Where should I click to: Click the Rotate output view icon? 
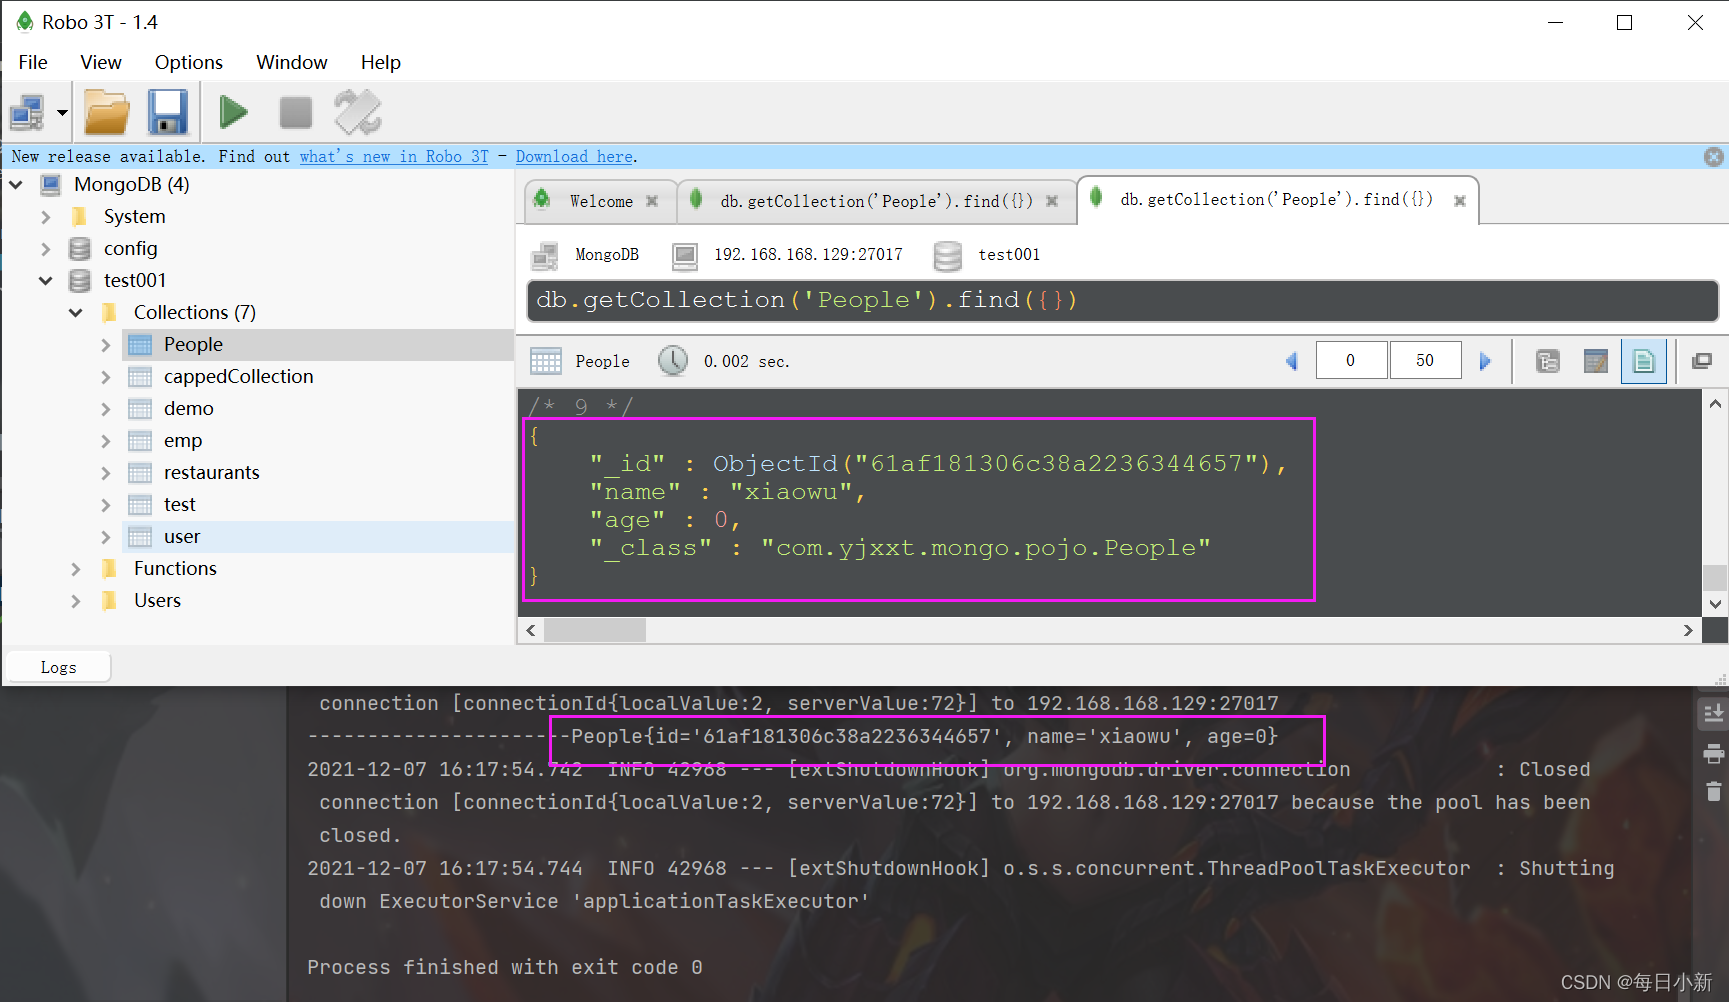(357, 112)
